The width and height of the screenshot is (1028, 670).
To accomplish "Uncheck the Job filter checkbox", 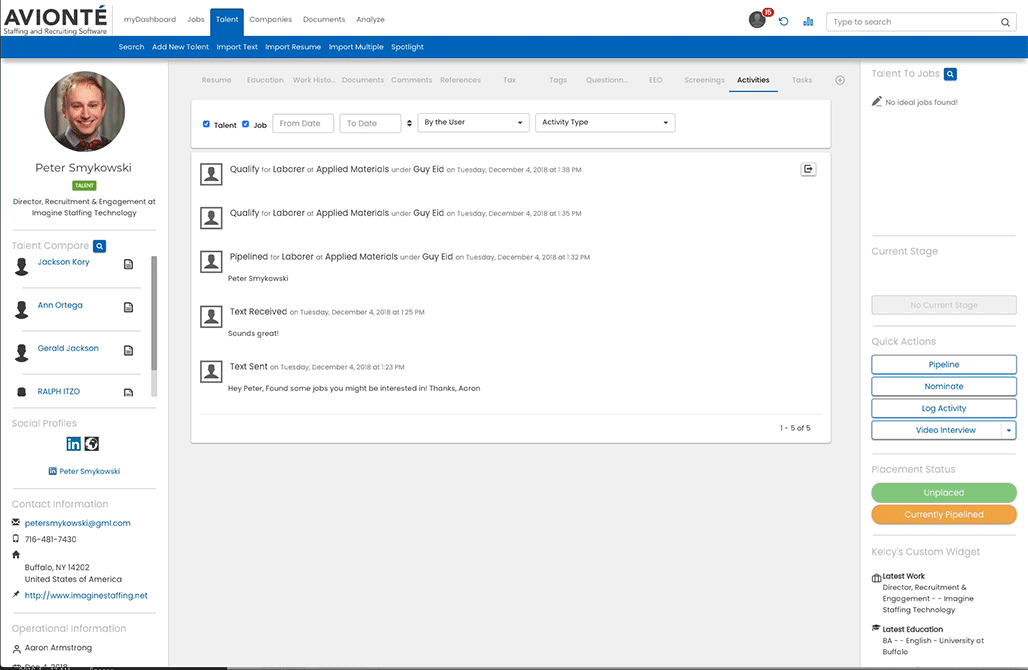I will (x=245, y=124).
